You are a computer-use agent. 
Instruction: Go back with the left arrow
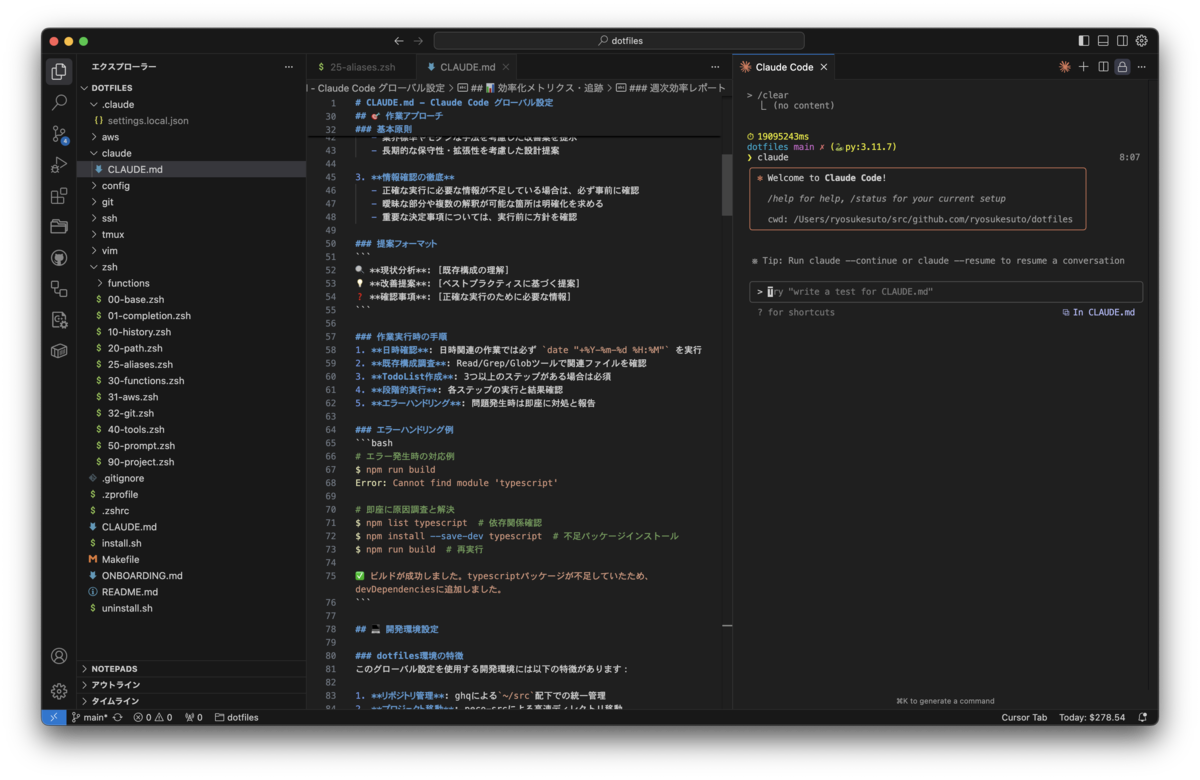399,41
